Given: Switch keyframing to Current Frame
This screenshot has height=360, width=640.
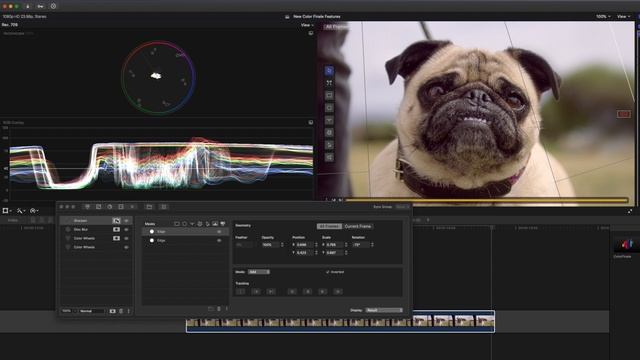Looking at the screenshot, I should pos(358,226).
